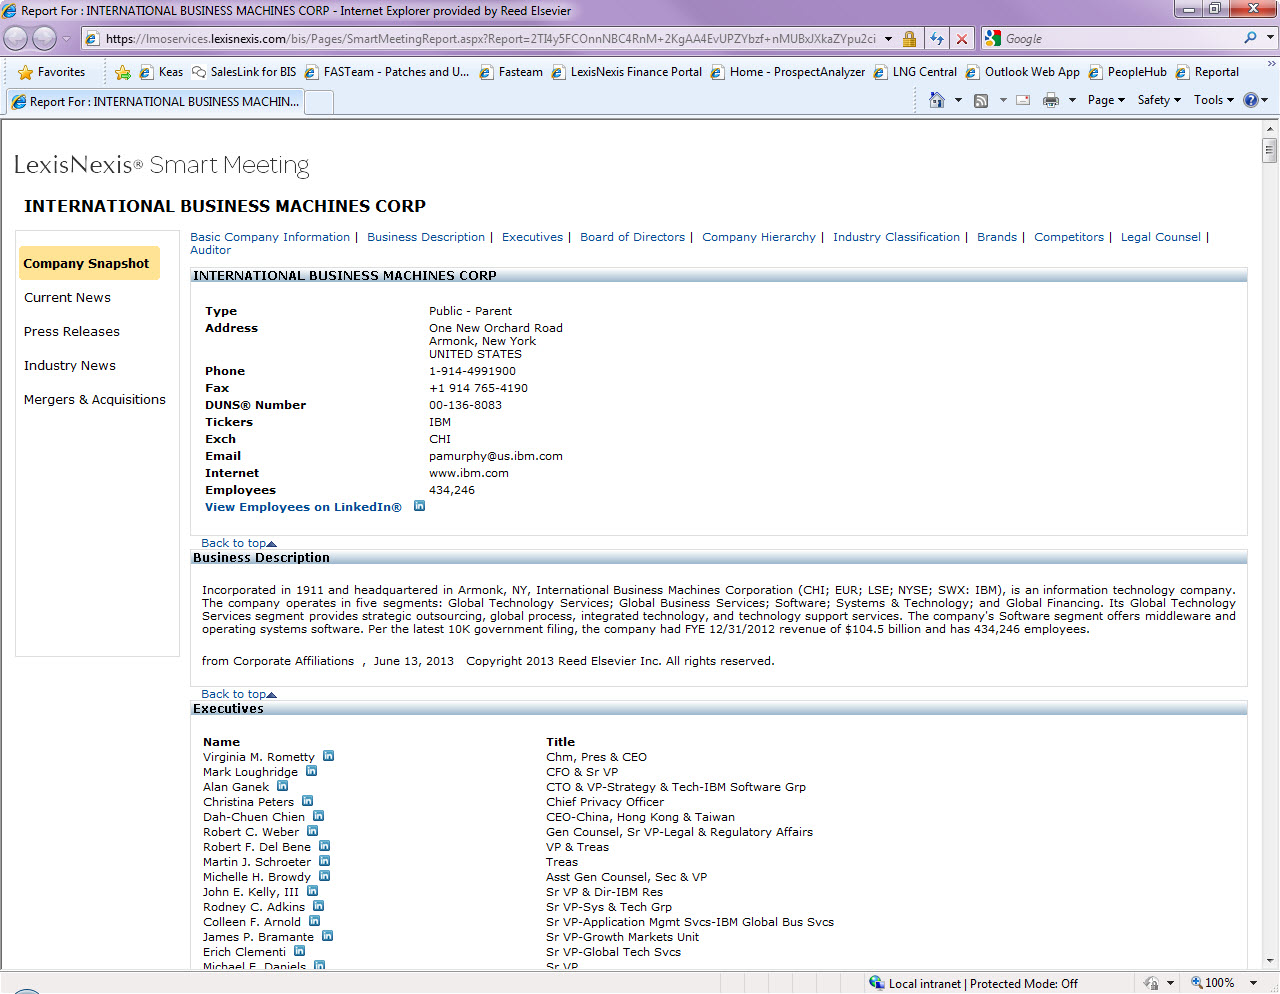Click the www.ibm.com Internet value
The width and height of the screenshot is (1280, 994).
tap(469, 473)
